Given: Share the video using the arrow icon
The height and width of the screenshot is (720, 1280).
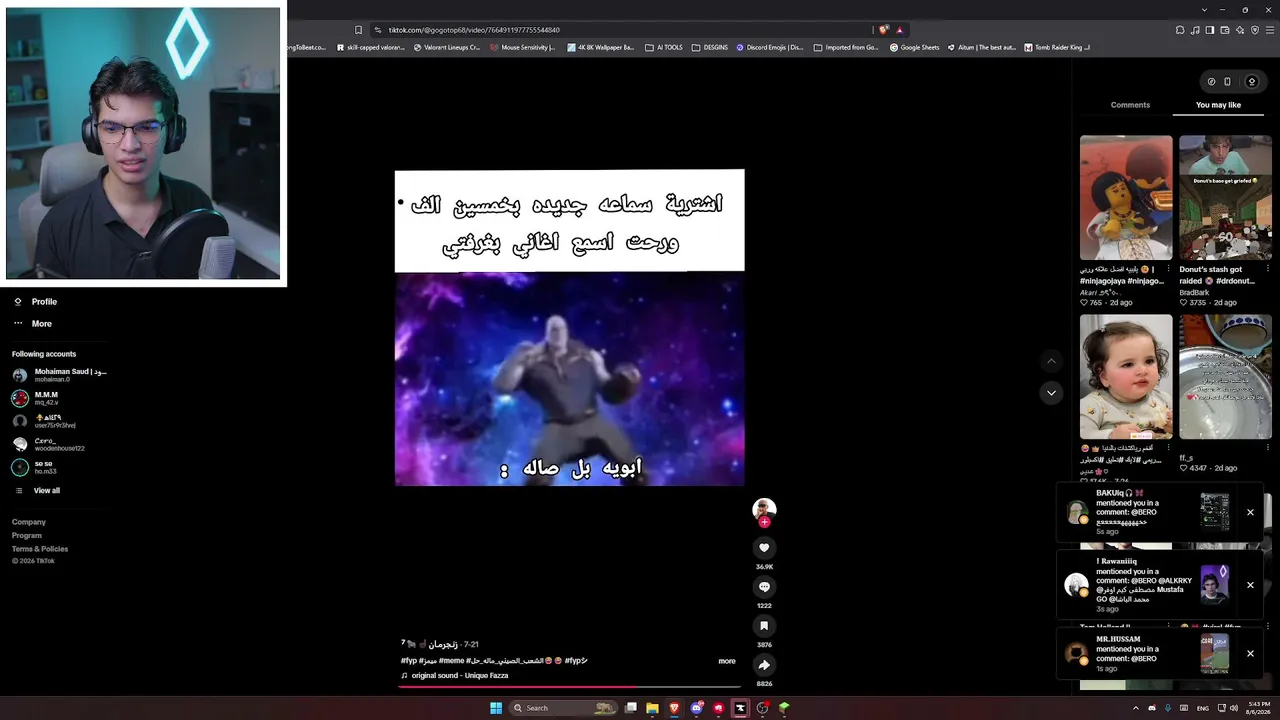Looking at the screenshot, I should (764, 665).
